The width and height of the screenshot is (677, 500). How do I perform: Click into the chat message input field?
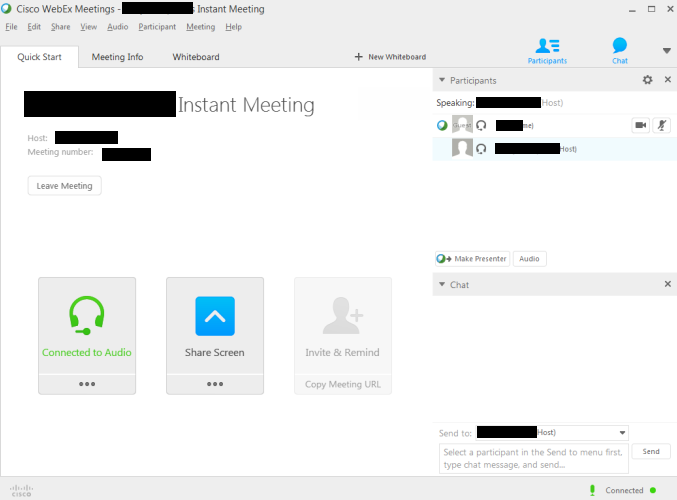click(x=534, y=459)
